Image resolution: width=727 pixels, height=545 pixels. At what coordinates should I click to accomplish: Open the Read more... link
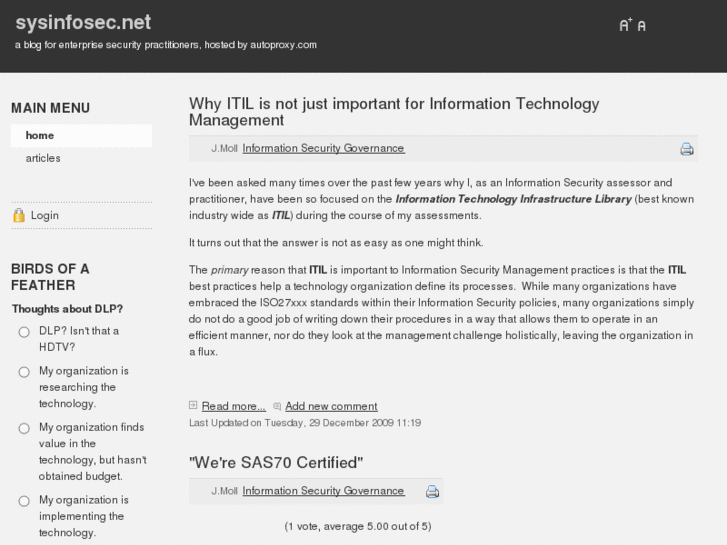[233, 406]
